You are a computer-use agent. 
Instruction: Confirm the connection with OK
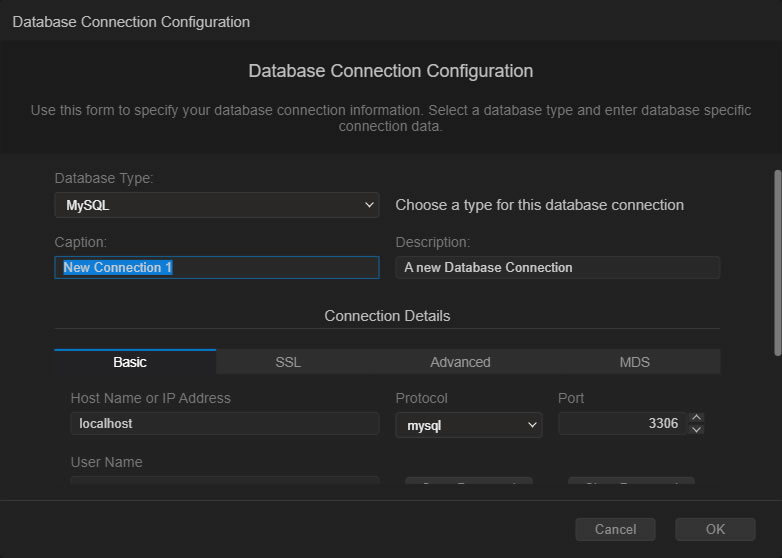[x=715, y=529]
